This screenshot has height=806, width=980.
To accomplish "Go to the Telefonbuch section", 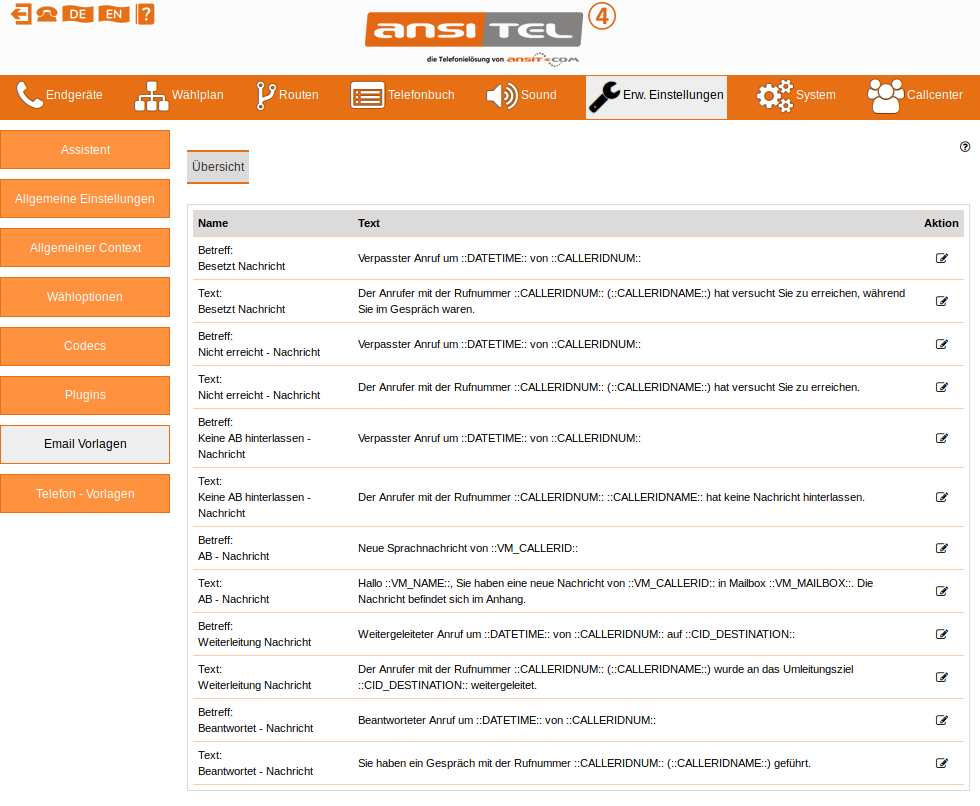I will (x=403, y=96).
